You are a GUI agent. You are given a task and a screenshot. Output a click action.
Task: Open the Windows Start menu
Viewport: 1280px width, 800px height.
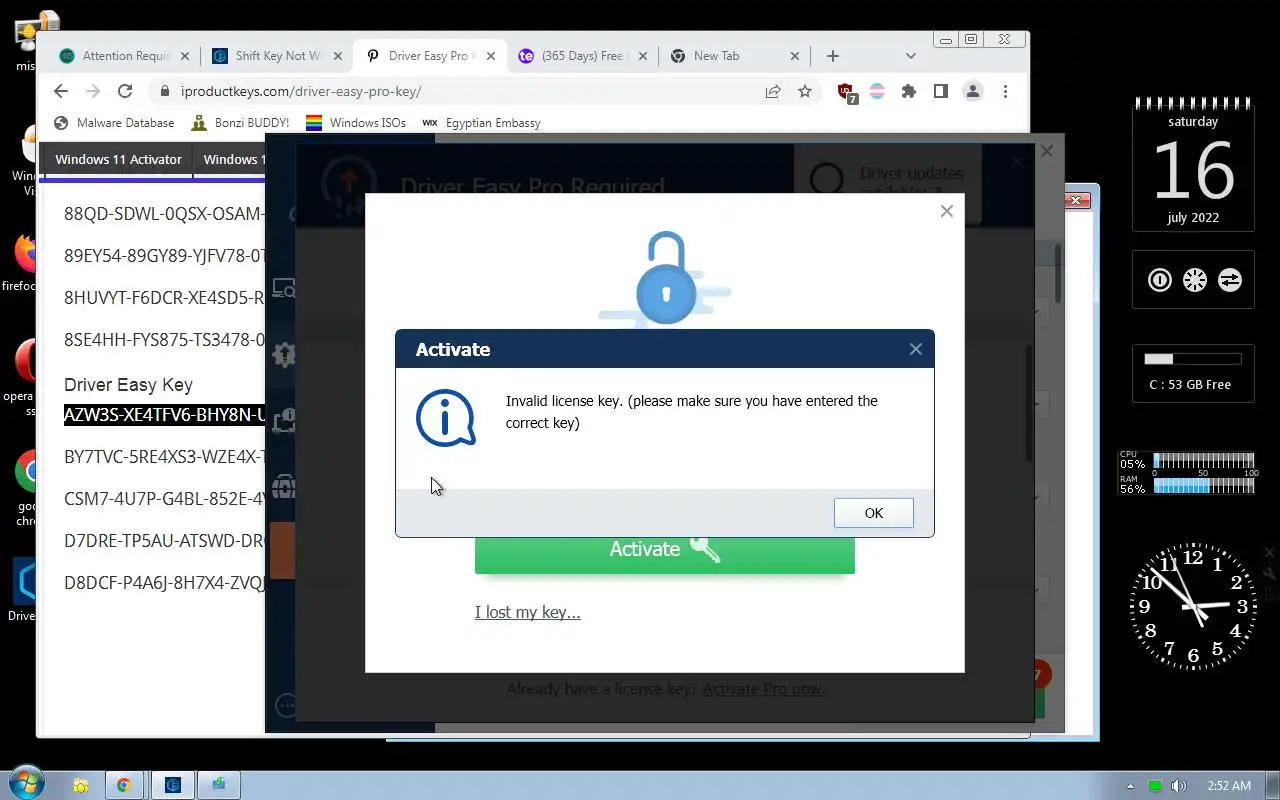25,784
